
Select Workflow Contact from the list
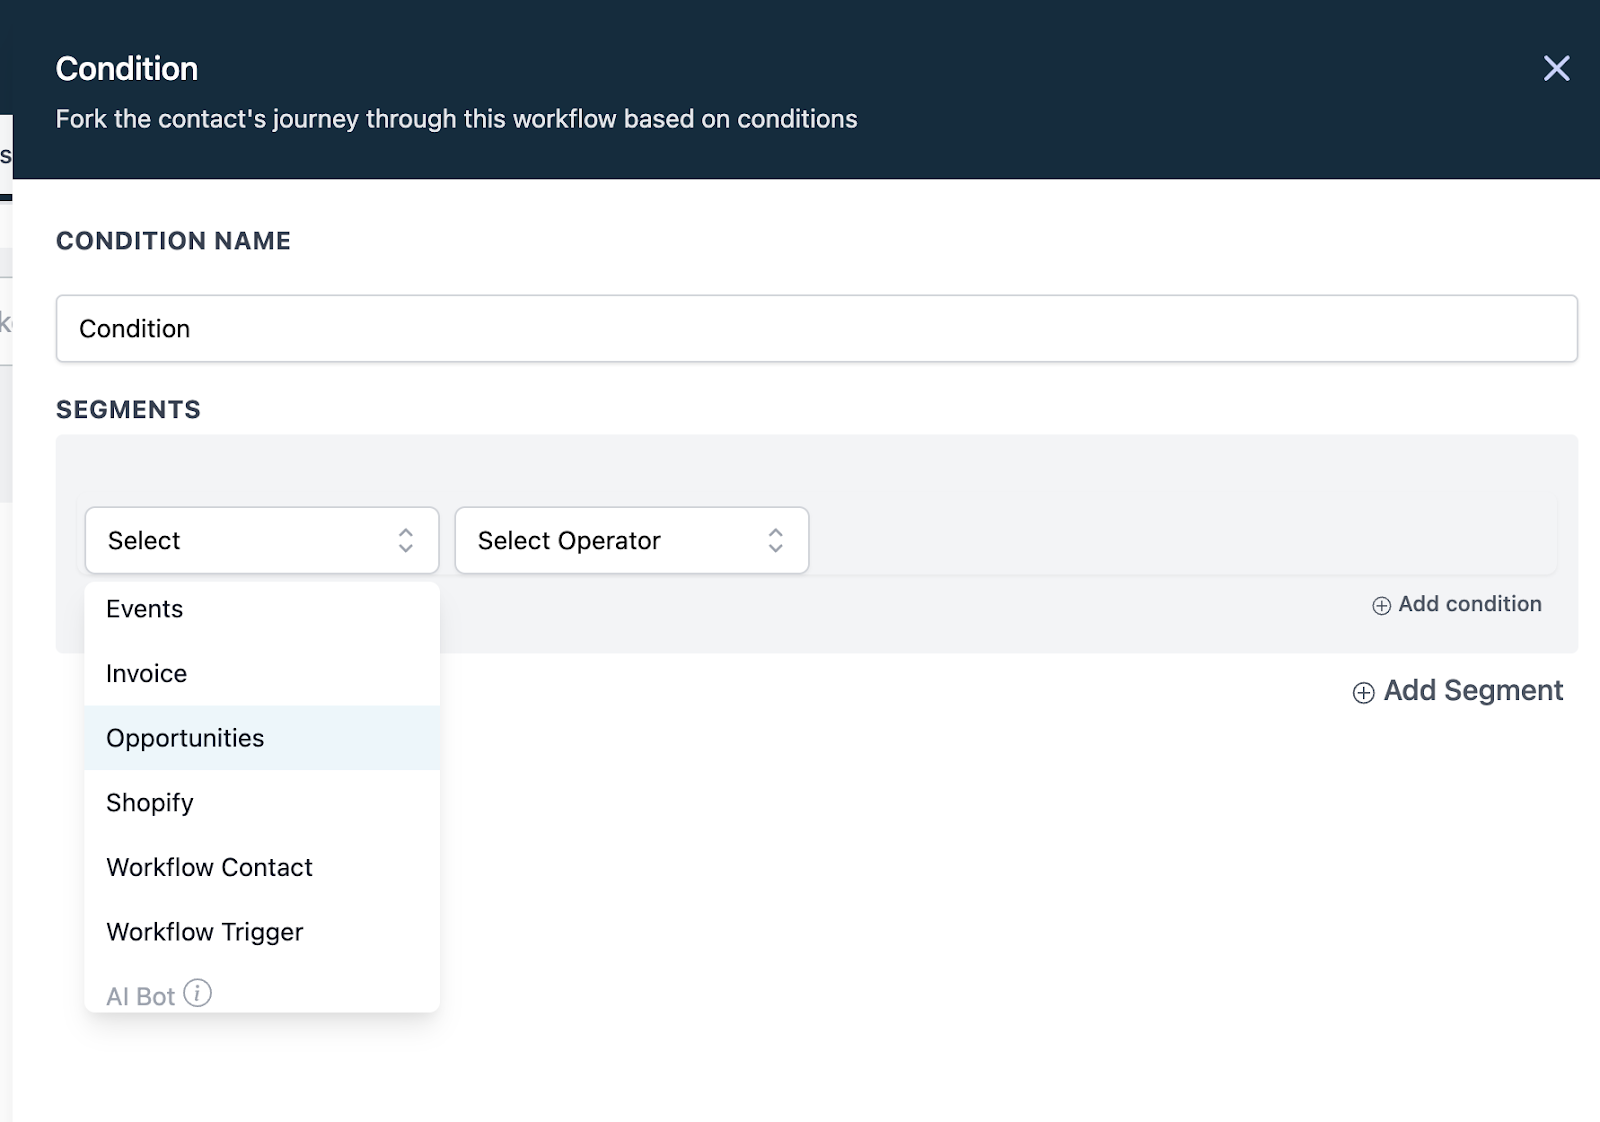pyautogui.click(x=210, y=867)
